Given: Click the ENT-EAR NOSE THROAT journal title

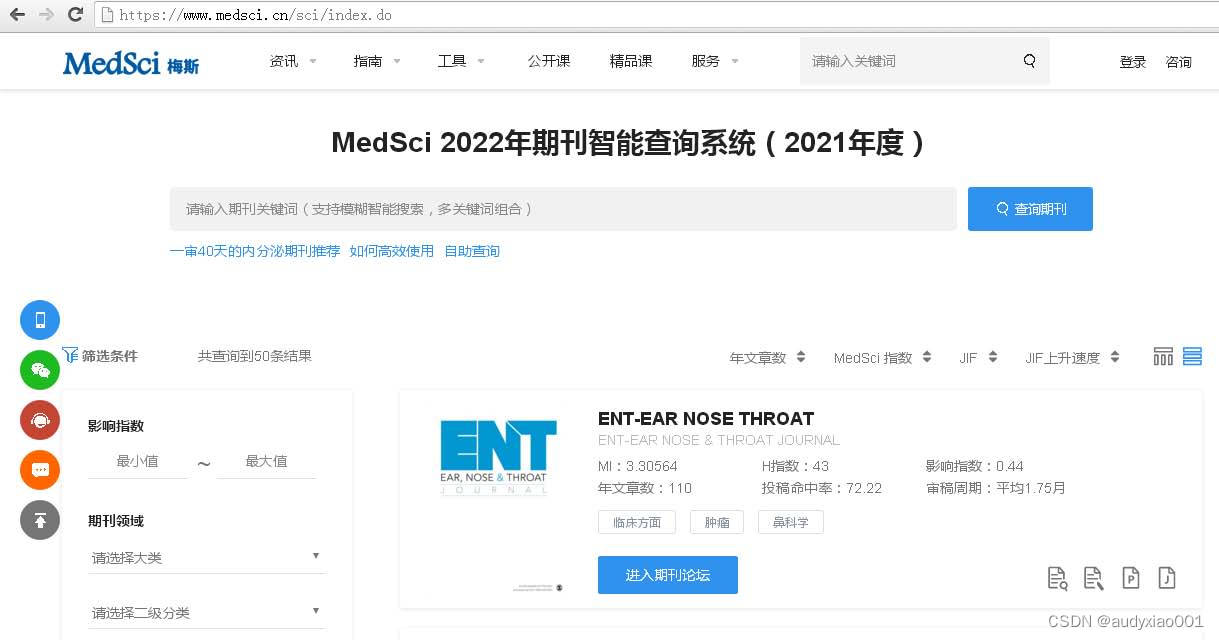Looking at the screenshot, I should pyautogui.click(x=706, y=419).
